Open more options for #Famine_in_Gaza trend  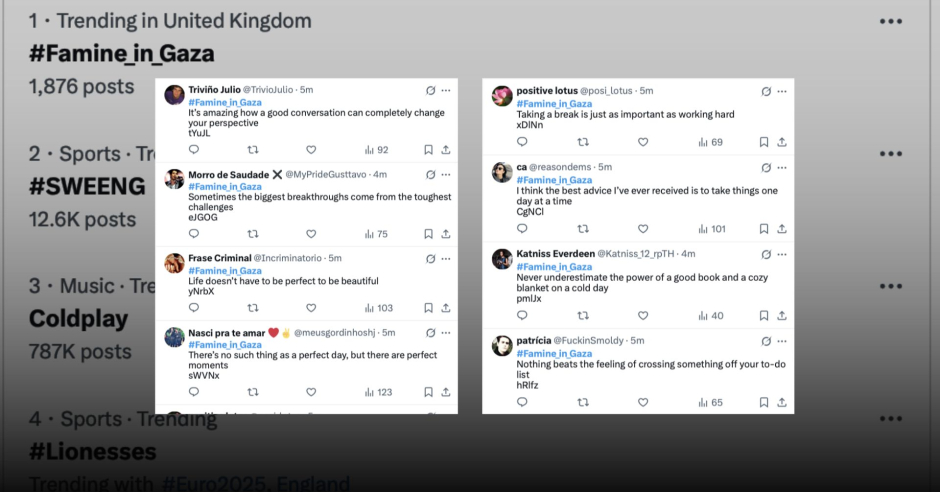(x=891, y=22)
